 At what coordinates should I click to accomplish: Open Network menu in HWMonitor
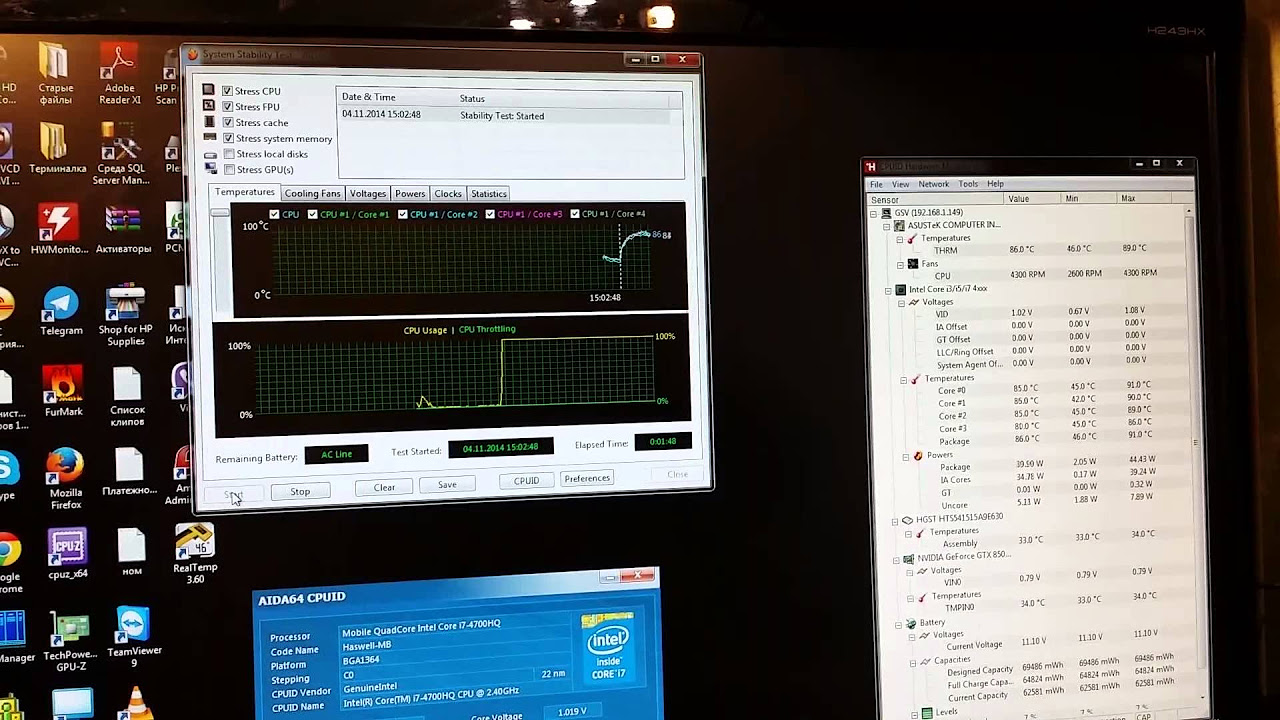tap(934, 184)
